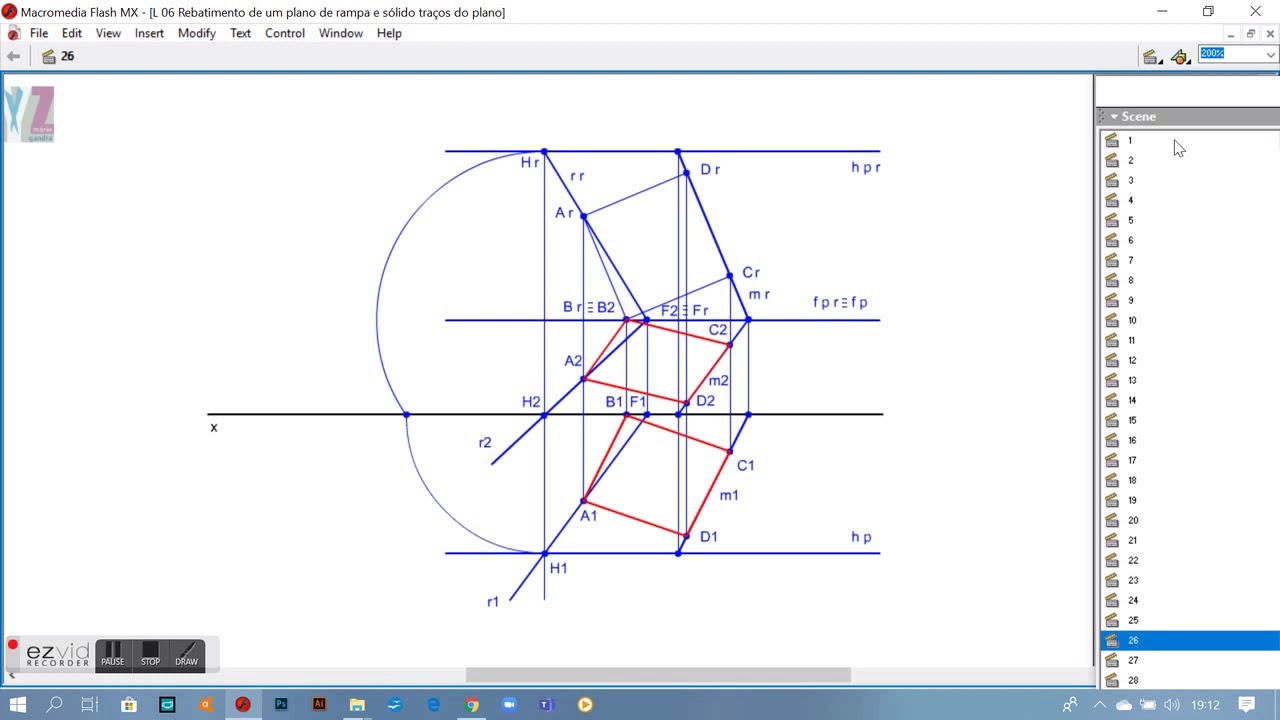Select scene 16 in Scene panel
Viewport: 1280px width, 720px height.
[1190, 440]
